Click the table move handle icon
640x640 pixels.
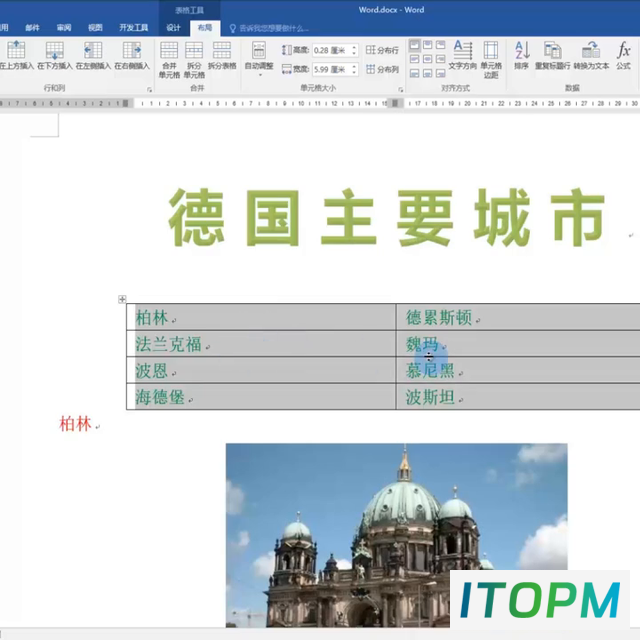tap(122, 299)
